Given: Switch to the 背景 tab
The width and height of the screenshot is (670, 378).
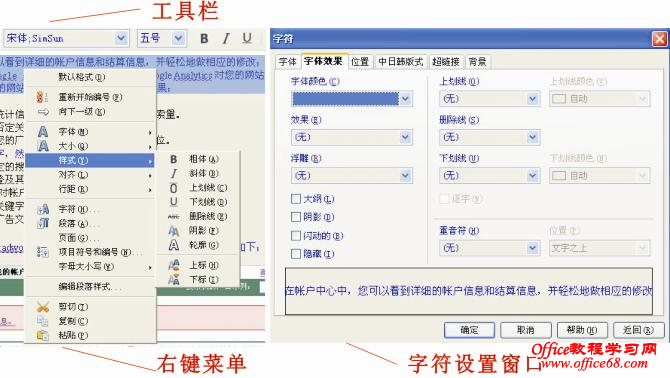Looking at the screenshot, I should (x=477, y=62).
